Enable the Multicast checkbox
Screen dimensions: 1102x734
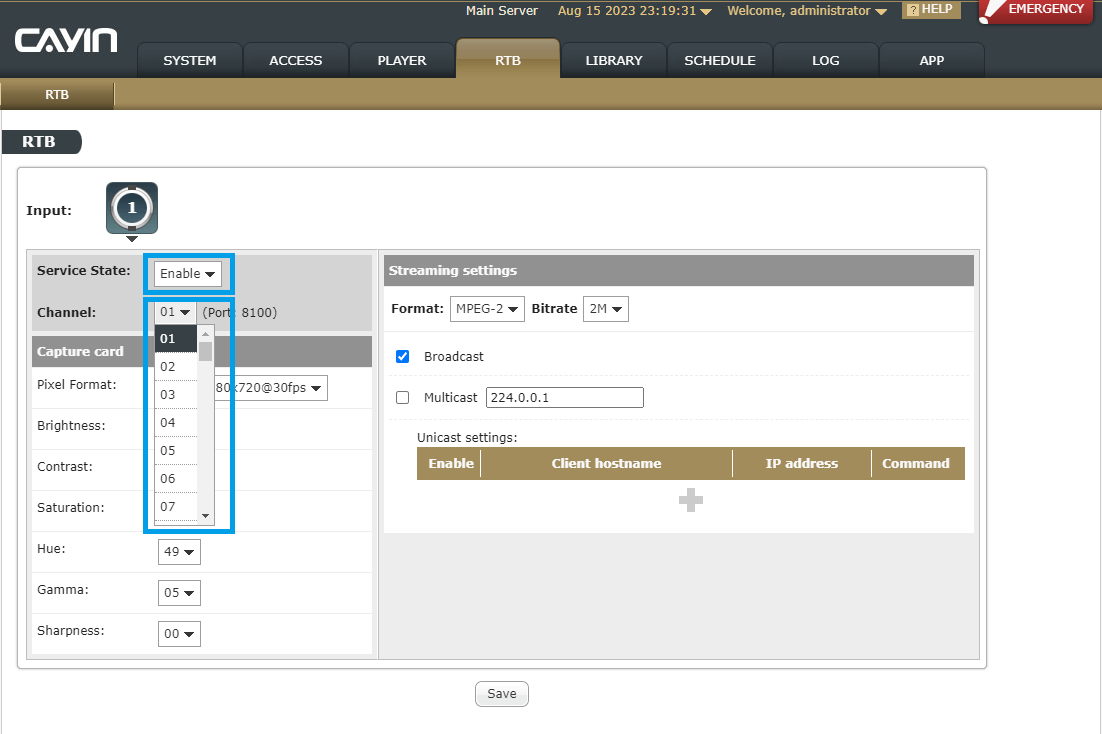click(x=403, y=397)
